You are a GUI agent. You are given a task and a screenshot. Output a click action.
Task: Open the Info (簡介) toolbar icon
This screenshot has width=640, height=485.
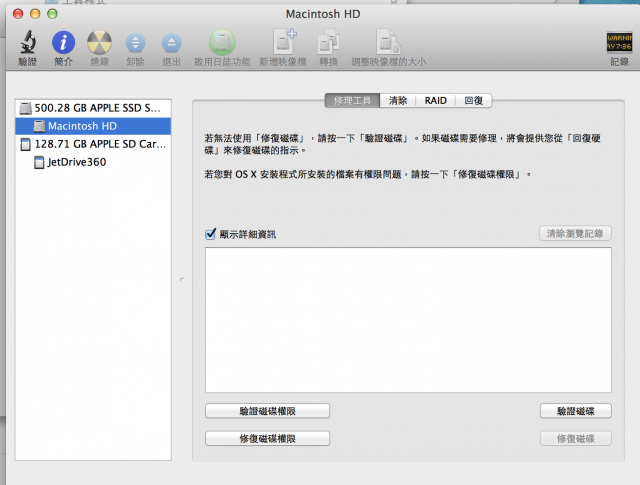pos(63,42)
